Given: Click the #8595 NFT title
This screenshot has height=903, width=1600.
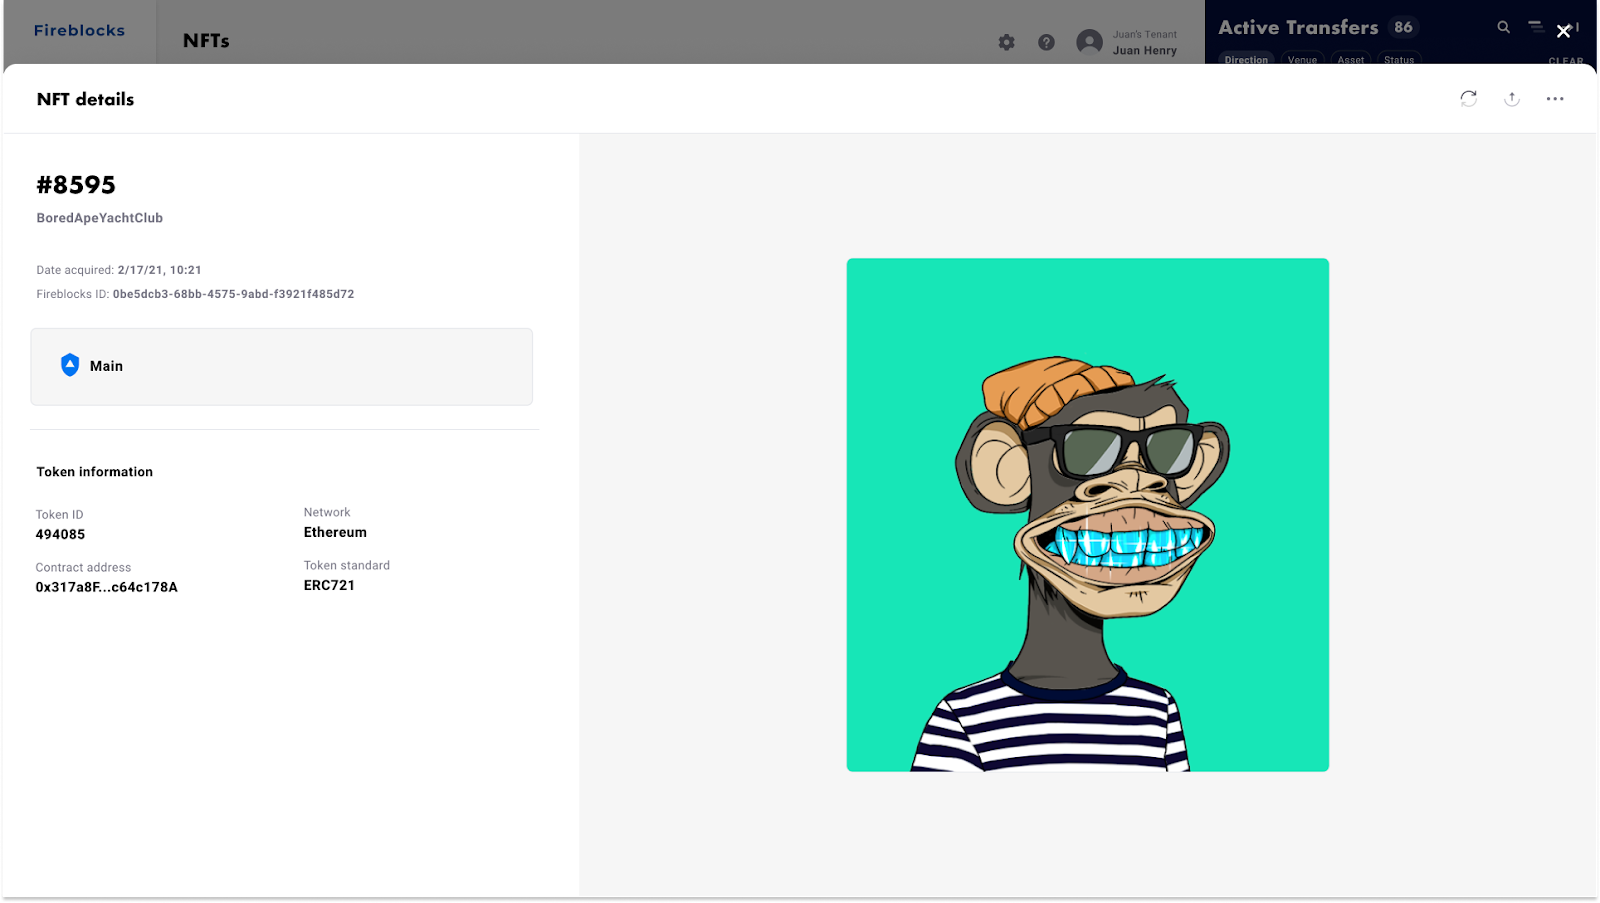Looking at the screenshot, I should pyautogui.click(x=76, y=185).
